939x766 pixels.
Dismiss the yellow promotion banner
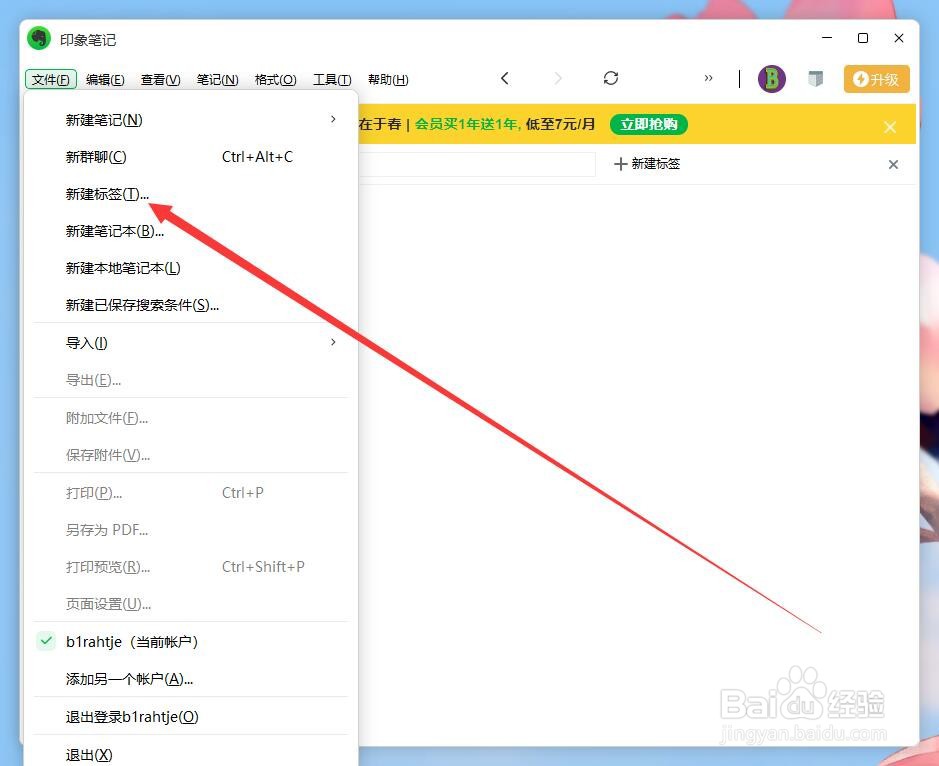point(890,127)
